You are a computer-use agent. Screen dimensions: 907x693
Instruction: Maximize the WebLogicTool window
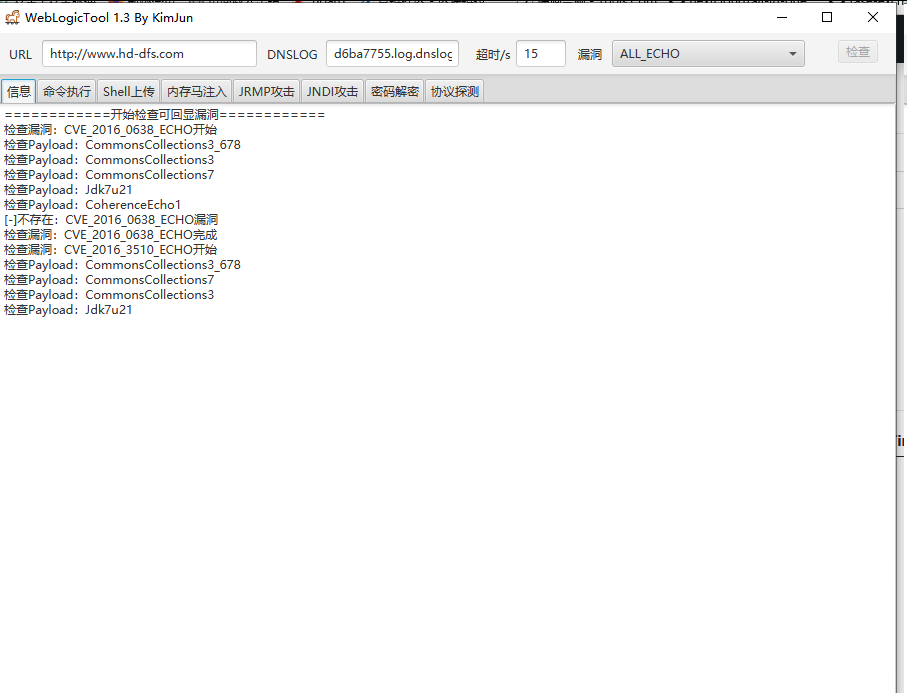tap(827, 17)
